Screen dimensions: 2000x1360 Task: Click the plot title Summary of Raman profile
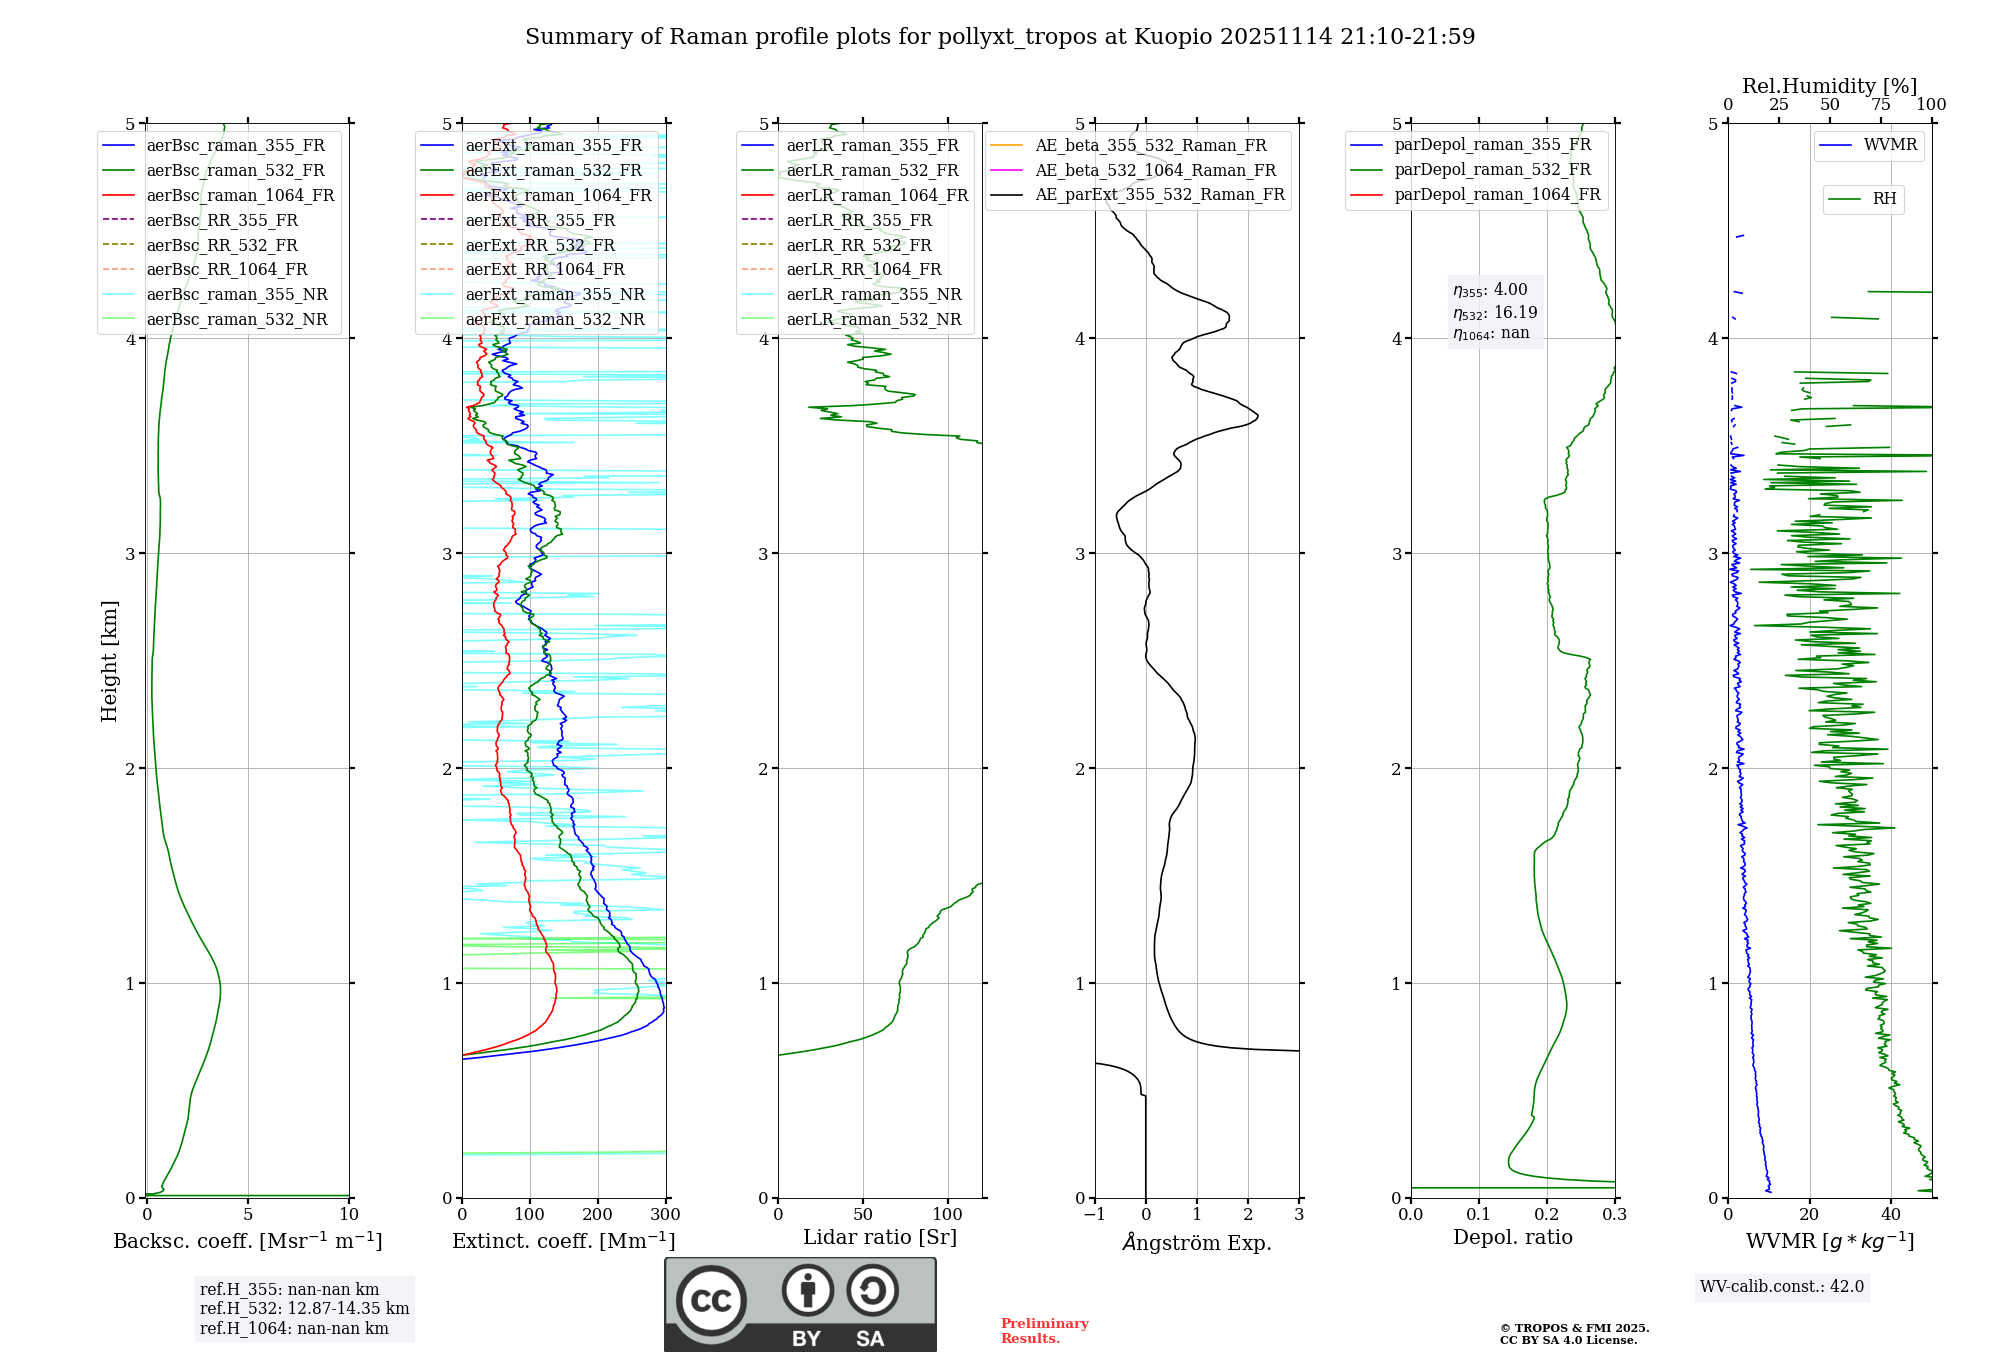coord(999,37)
